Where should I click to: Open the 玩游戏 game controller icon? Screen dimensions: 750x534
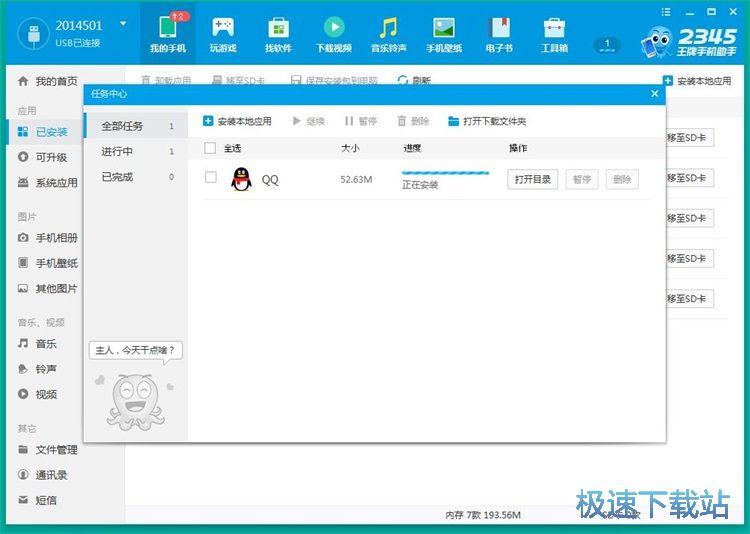point(223,27)
